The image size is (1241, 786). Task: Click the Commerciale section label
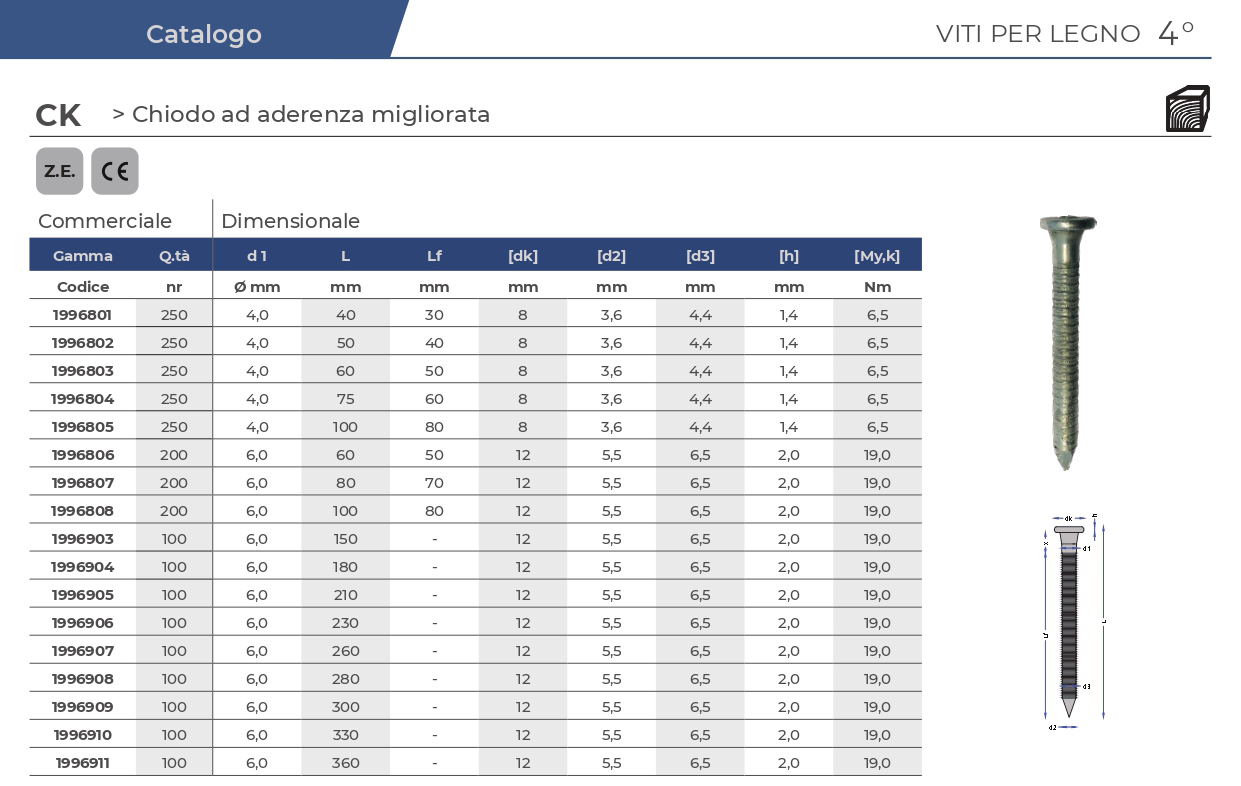(105, 221)
